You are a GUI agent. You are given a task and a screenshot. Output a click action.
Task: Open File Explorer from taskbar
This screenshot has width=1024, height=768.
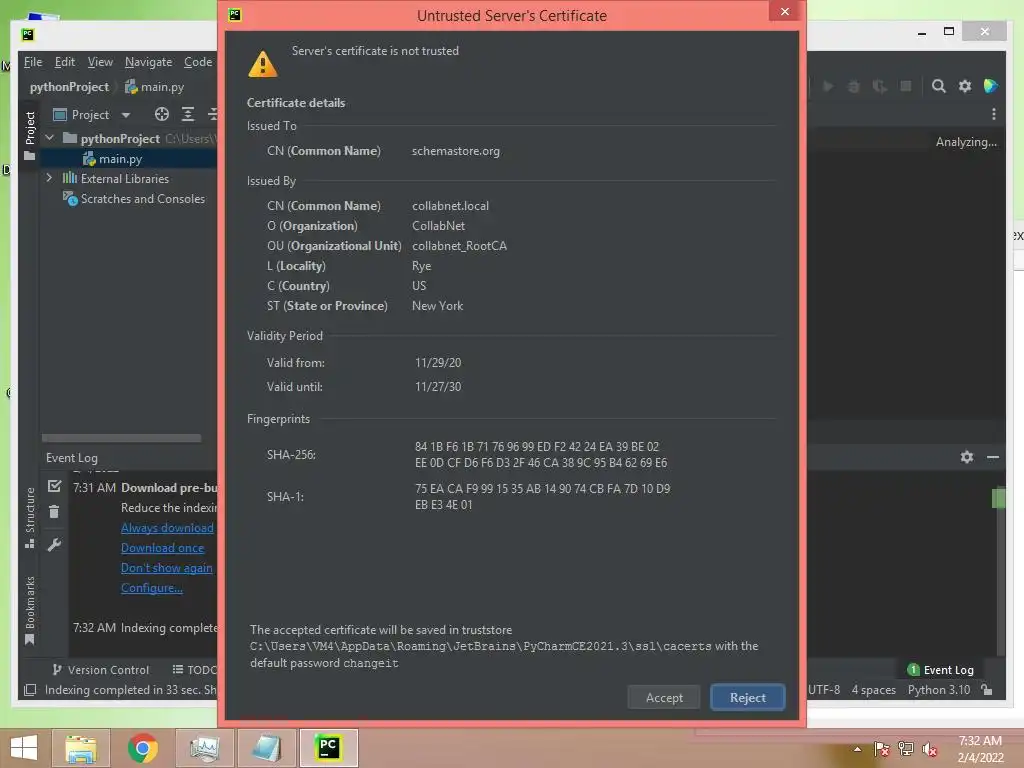pyautogui.click(x=80, y=748)
